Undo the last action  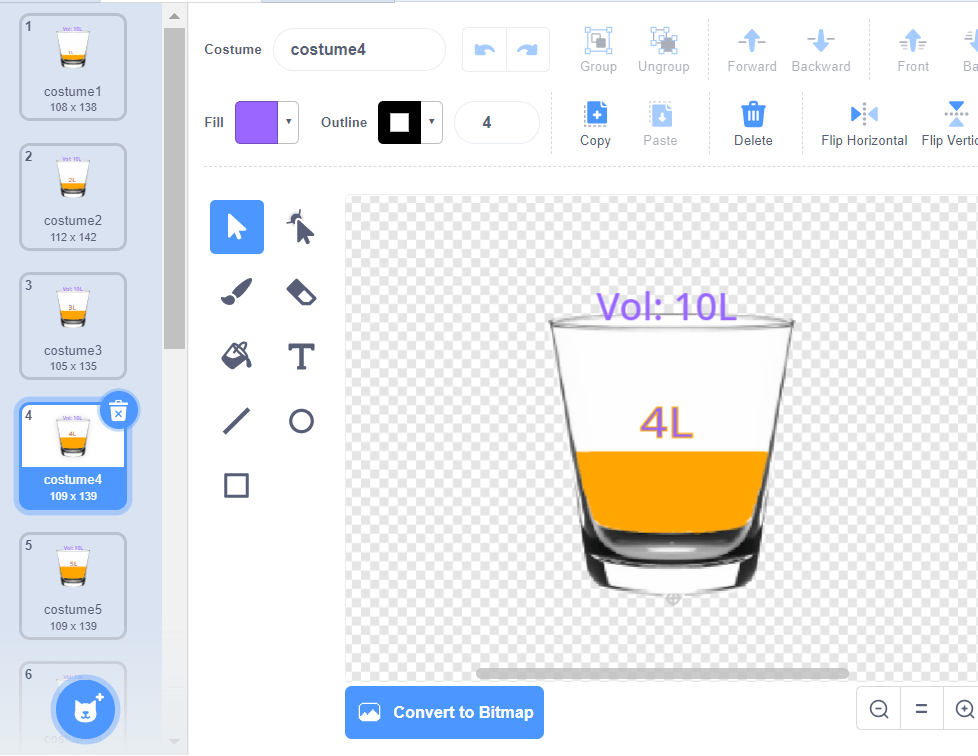point(485,50)
